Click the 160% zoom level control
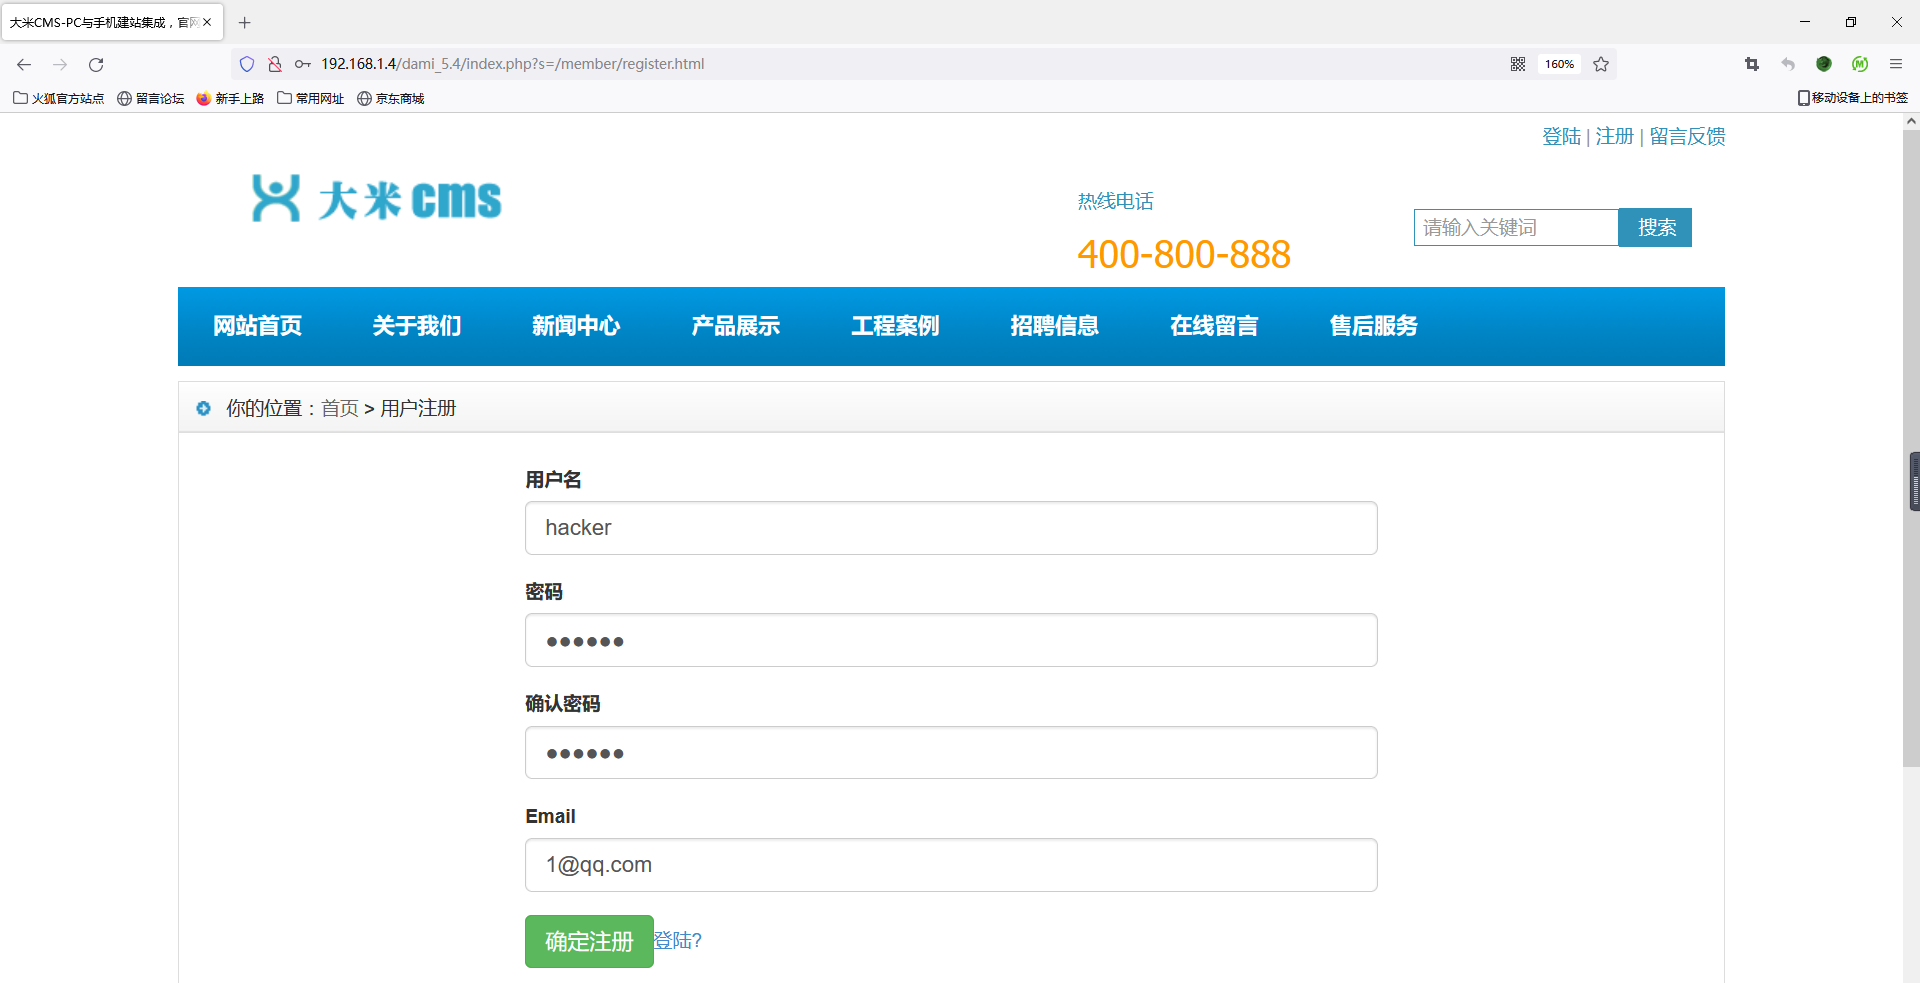 click(x=1558, y=63)
